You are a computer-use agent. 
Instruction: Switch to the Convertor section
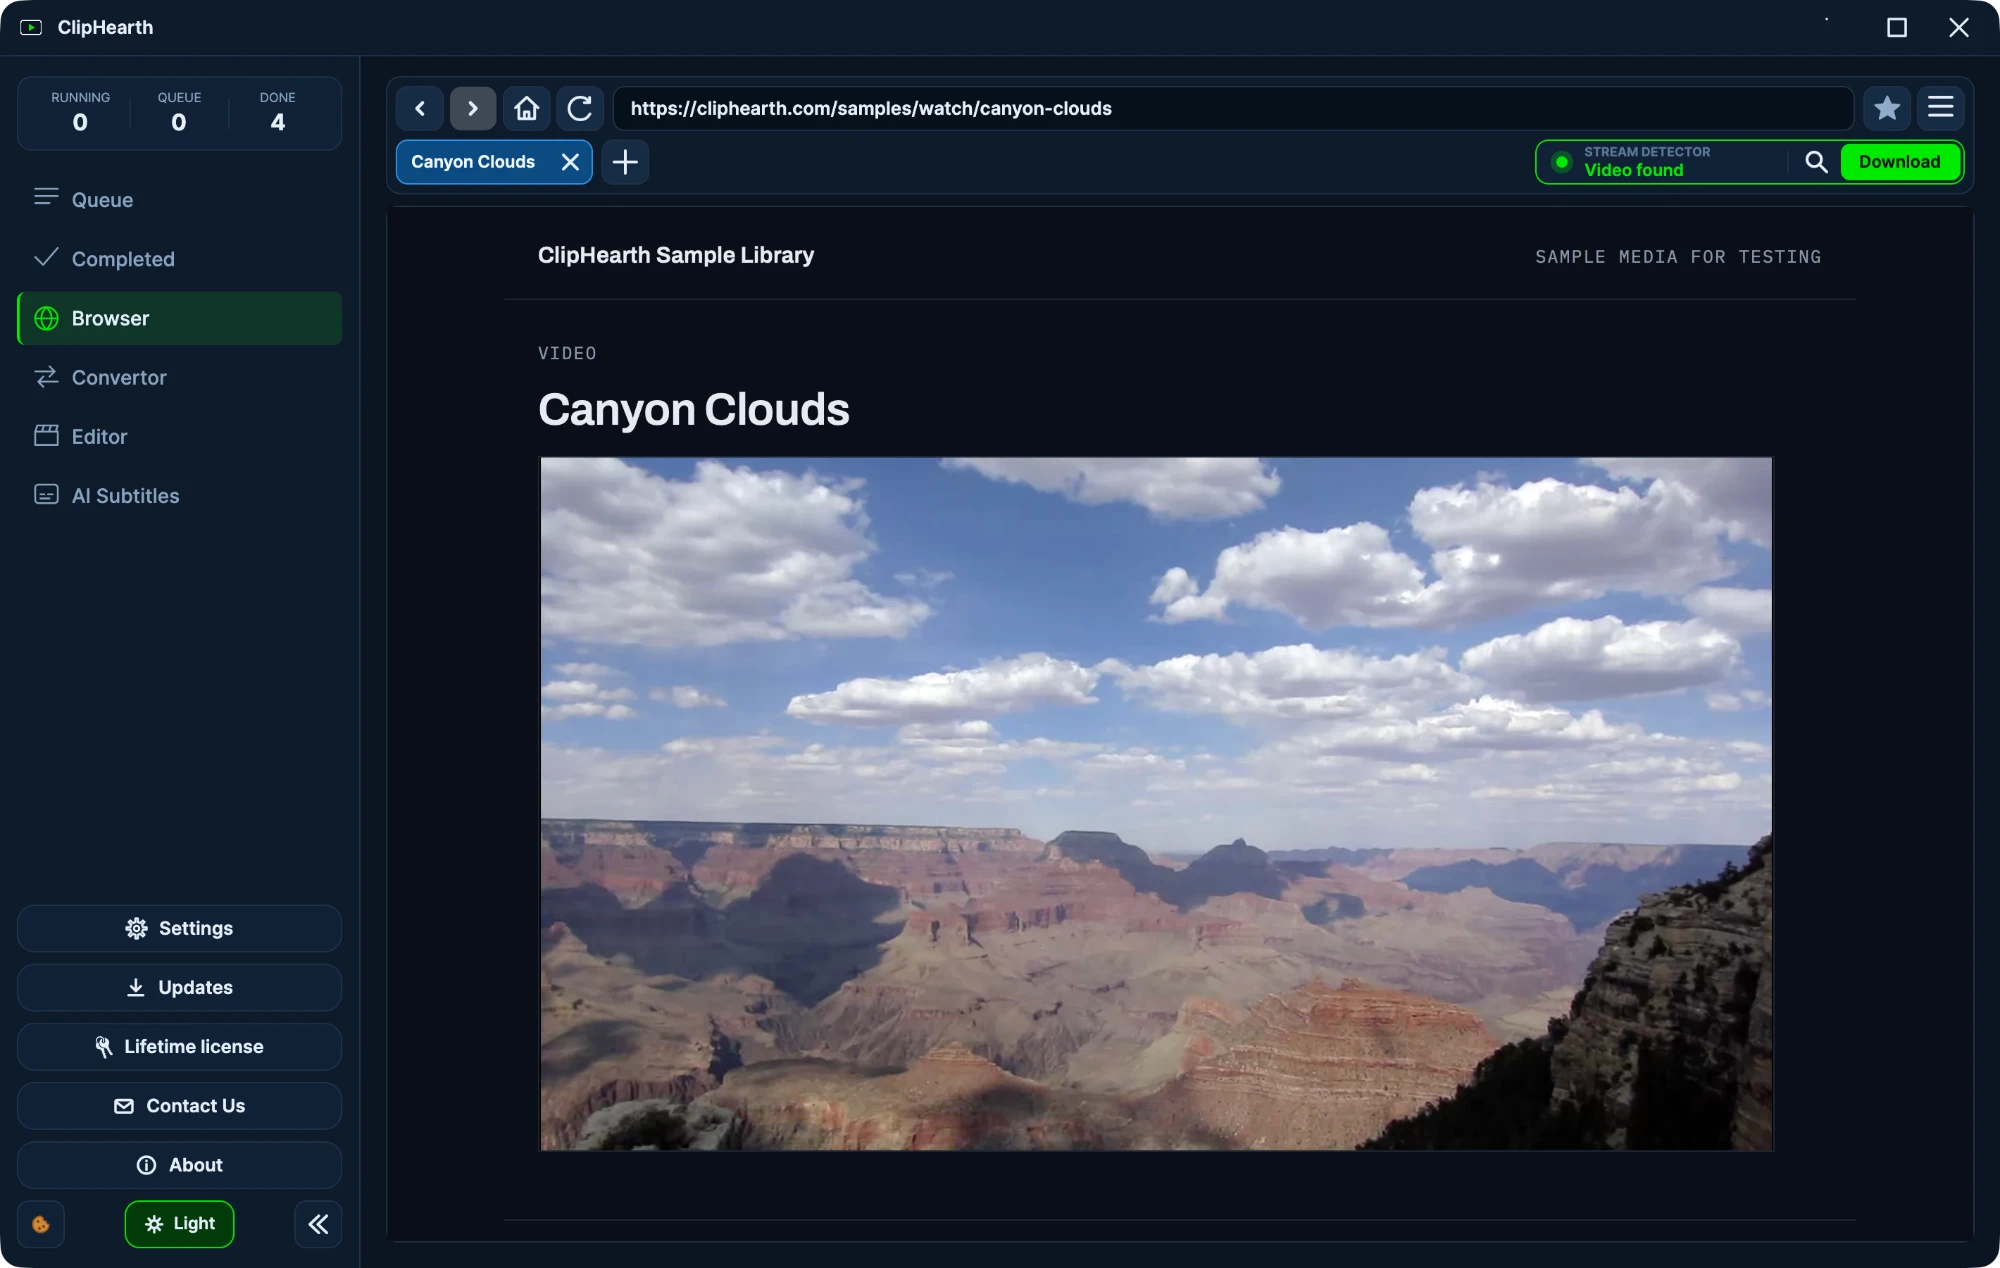(180, 378)
